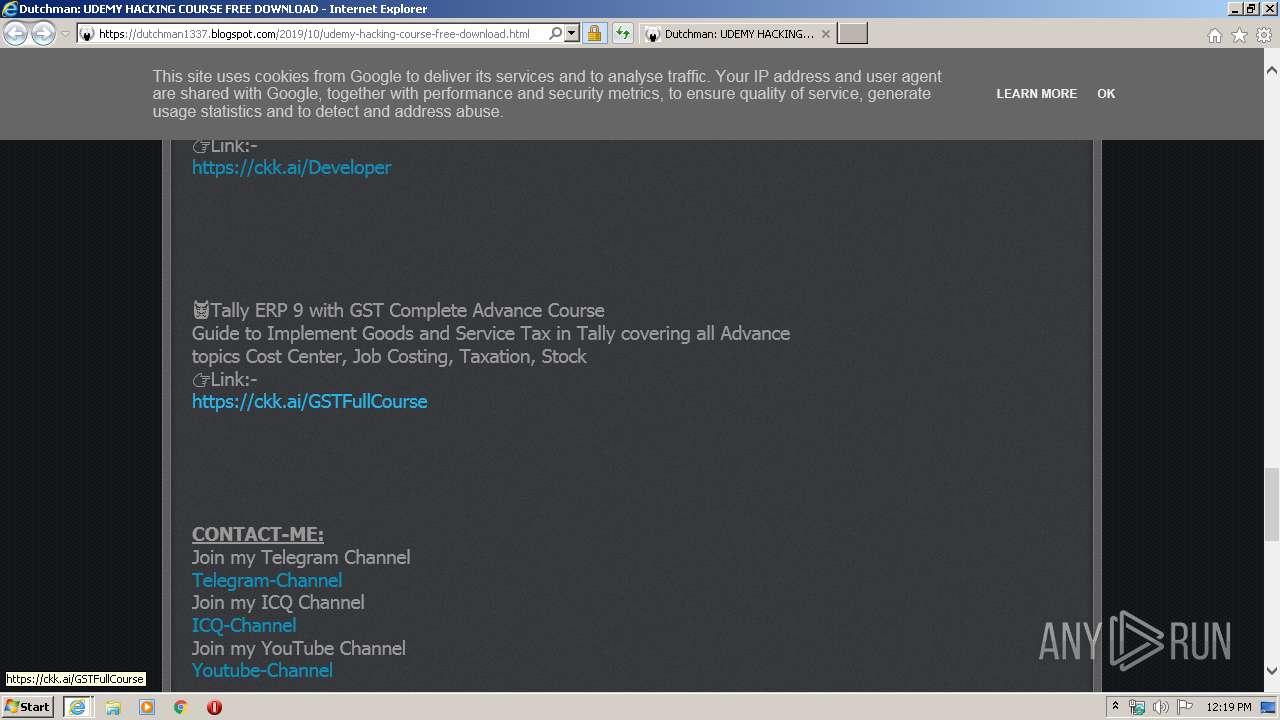
Task: Open the Windows Start menu
Action: [x=27, y=707]
